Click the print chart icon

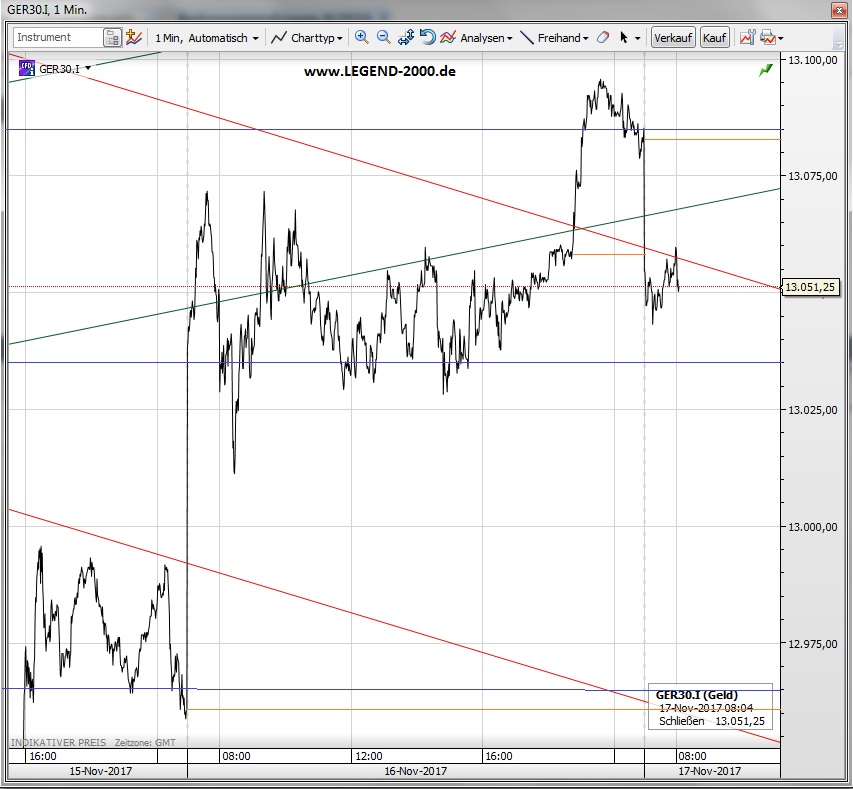tap(767, 38)
